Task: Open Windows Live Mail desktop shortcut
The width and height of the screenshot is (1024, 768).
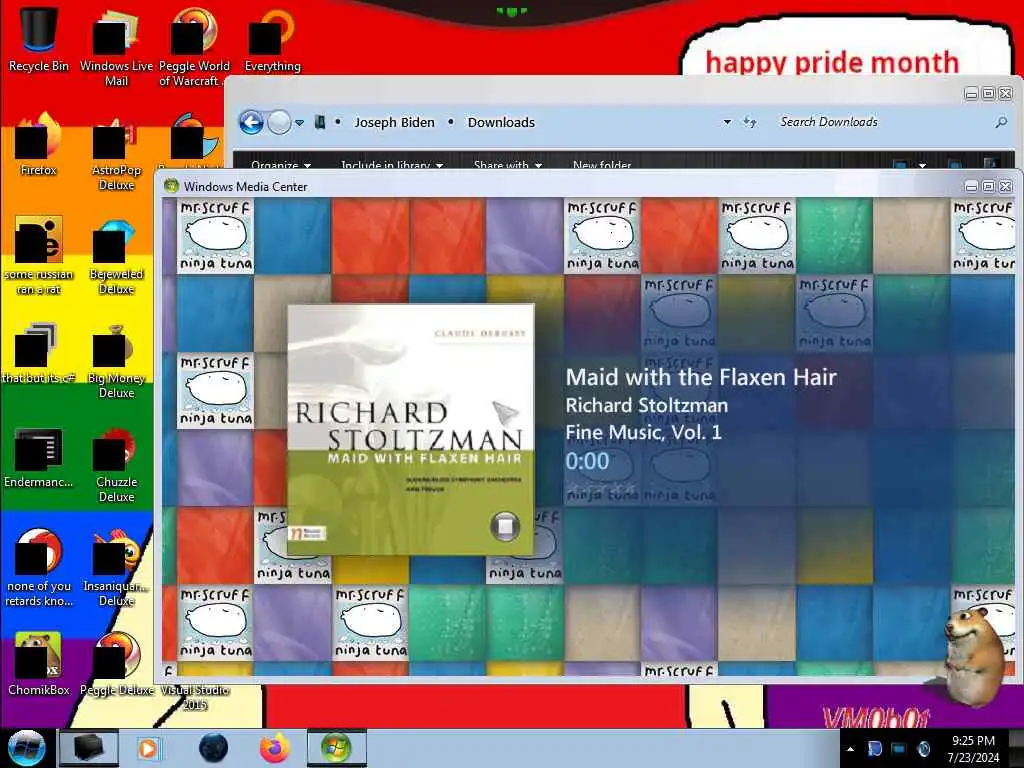Action: click(x=116, y=46)
